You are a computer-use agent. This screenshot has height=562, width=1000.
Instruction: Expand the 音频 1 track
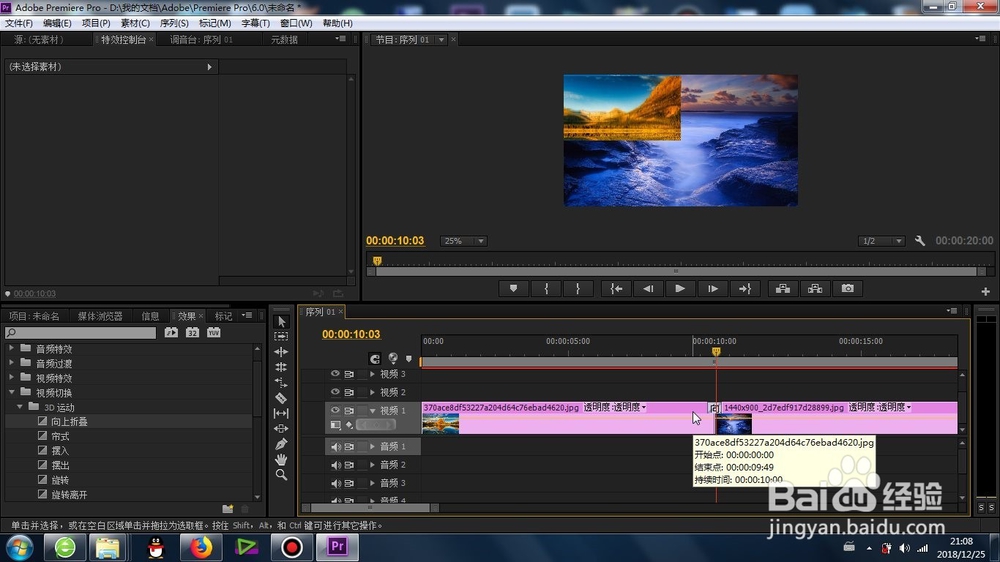click(372, 447)
